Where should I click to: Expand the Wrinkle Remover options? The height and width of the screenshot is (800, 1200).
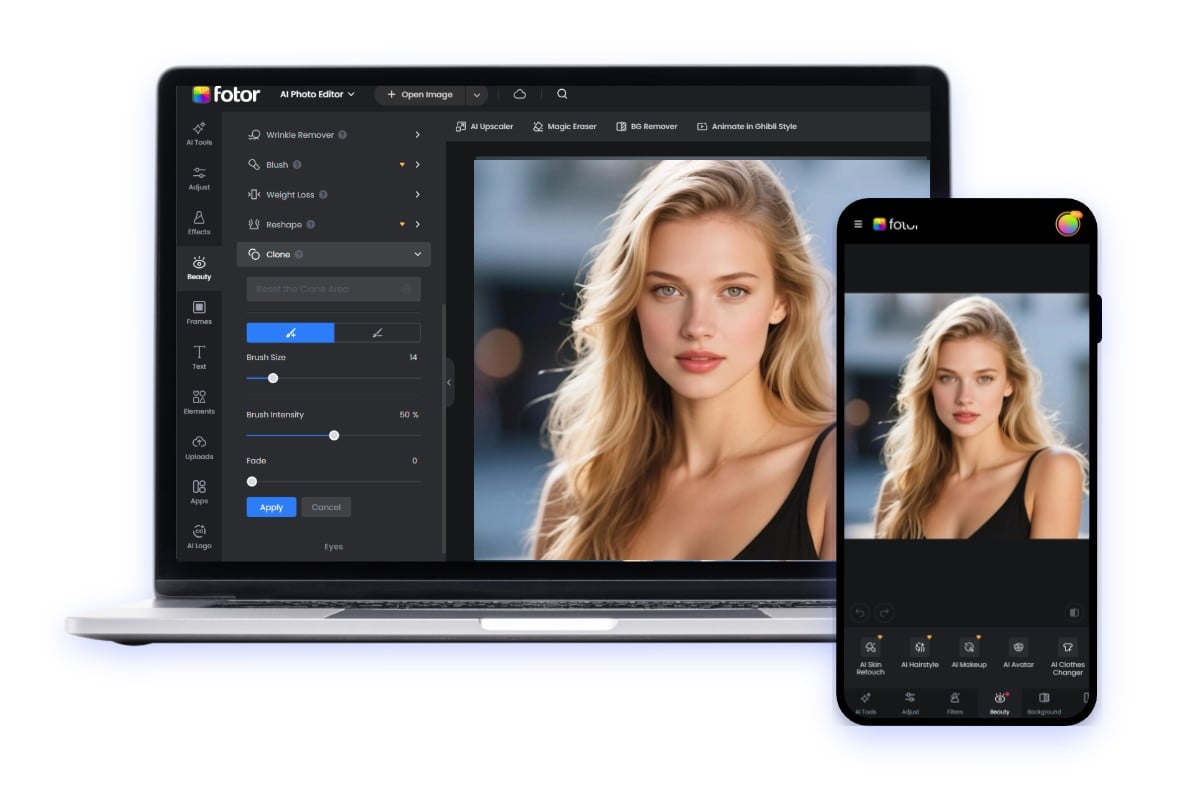[419, 134]
